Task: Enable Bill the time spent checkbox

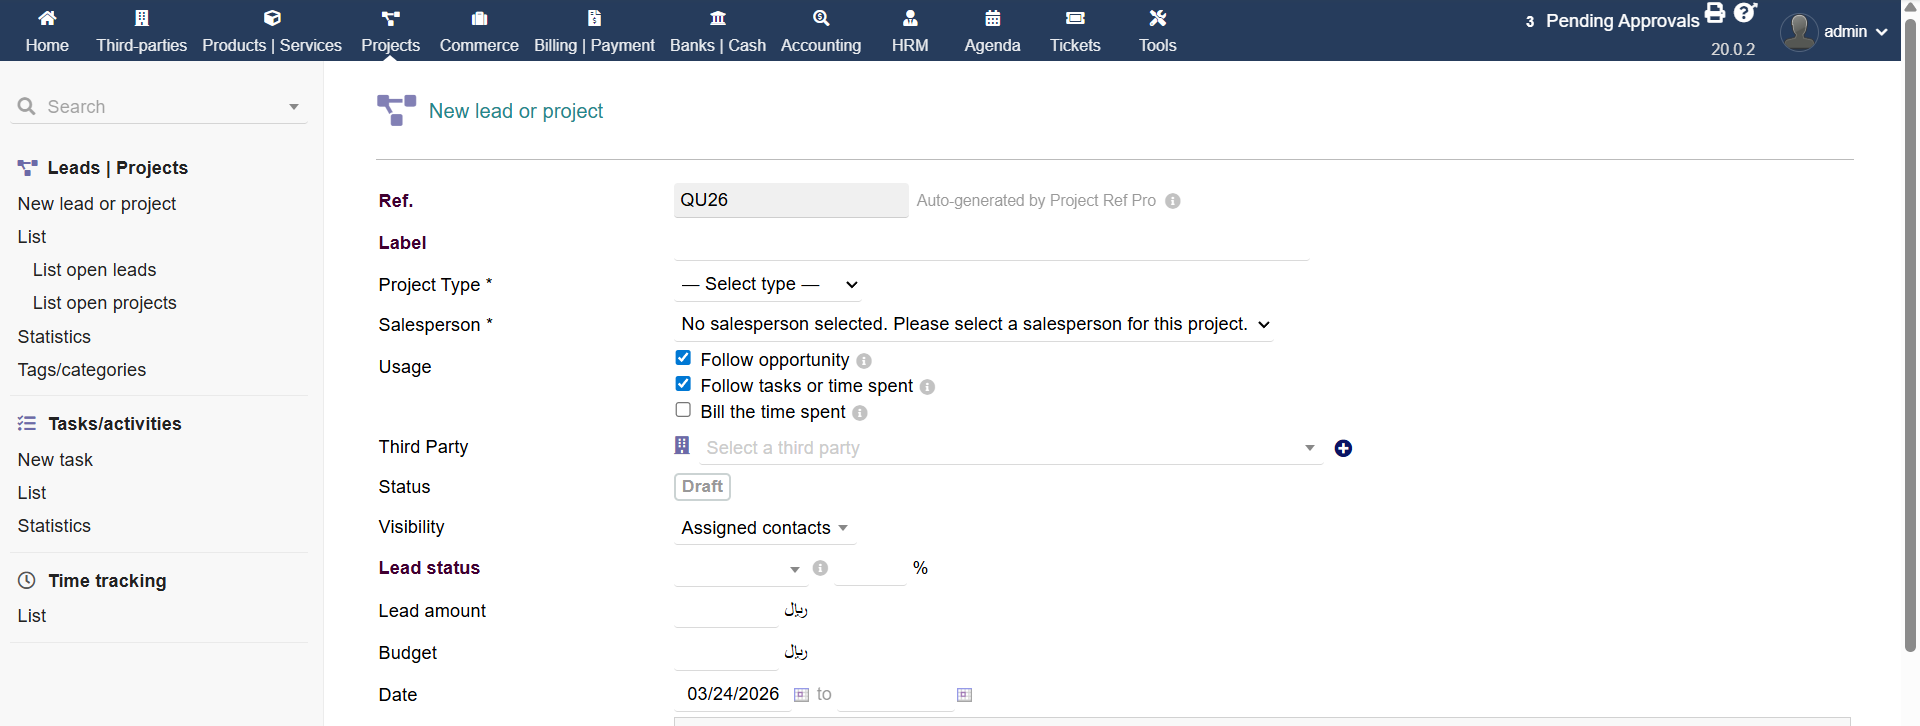Action: click(x=683, y=410)
